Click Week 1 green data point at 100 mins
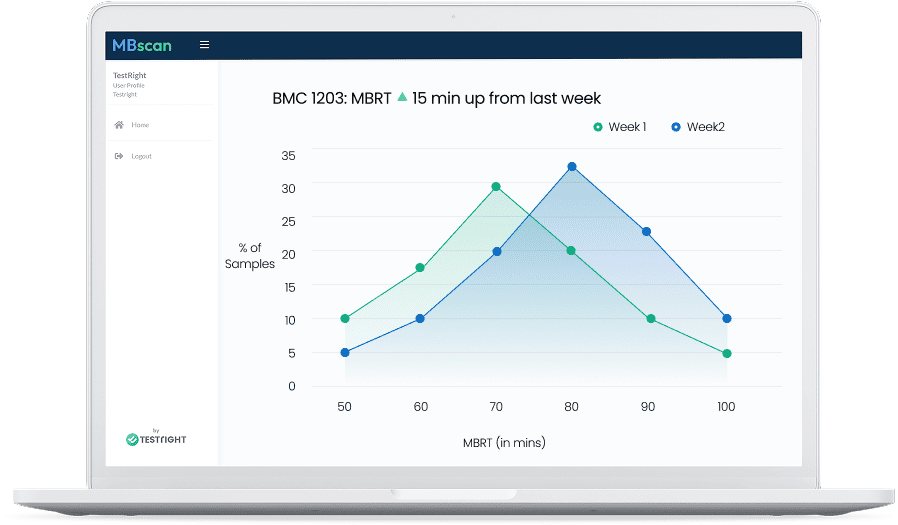Image resolution: width=898 pixels, height=525 pixels. click(x=727, y=353)
